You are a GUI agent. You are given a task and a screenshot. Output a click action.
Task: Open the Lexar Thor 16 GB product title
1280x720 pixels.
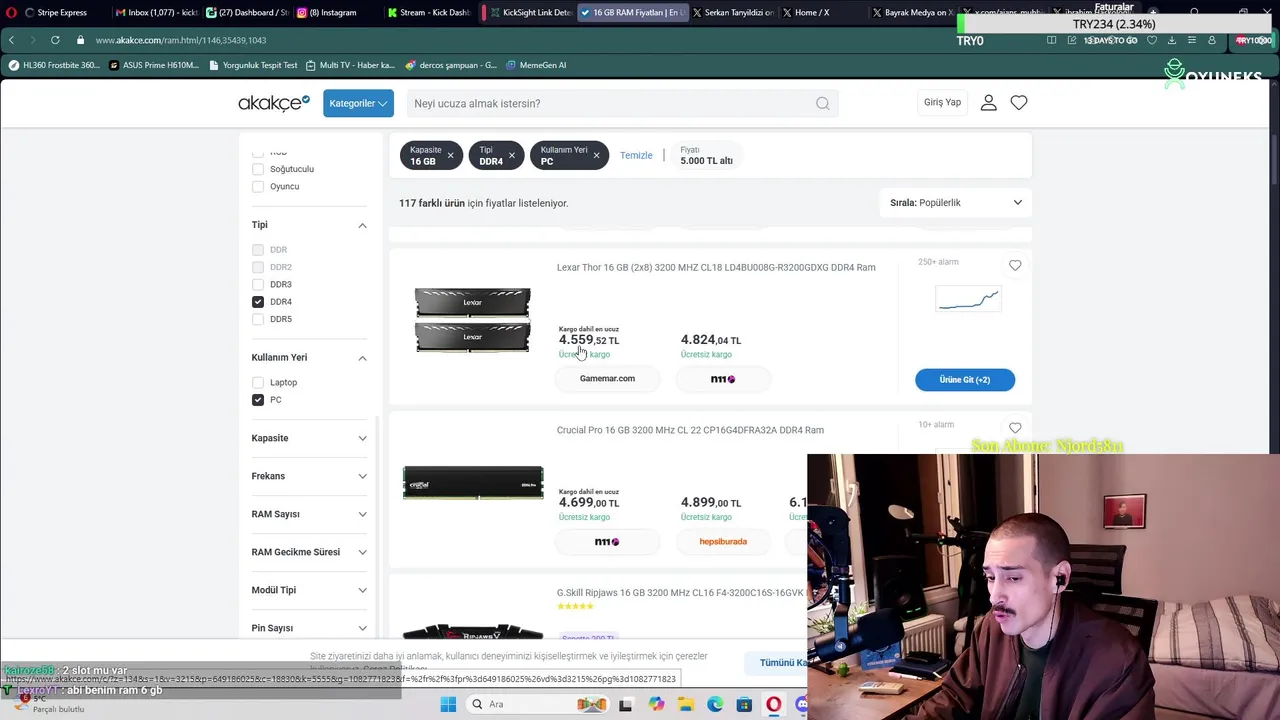pyautogui.click(x=716, y=267)
